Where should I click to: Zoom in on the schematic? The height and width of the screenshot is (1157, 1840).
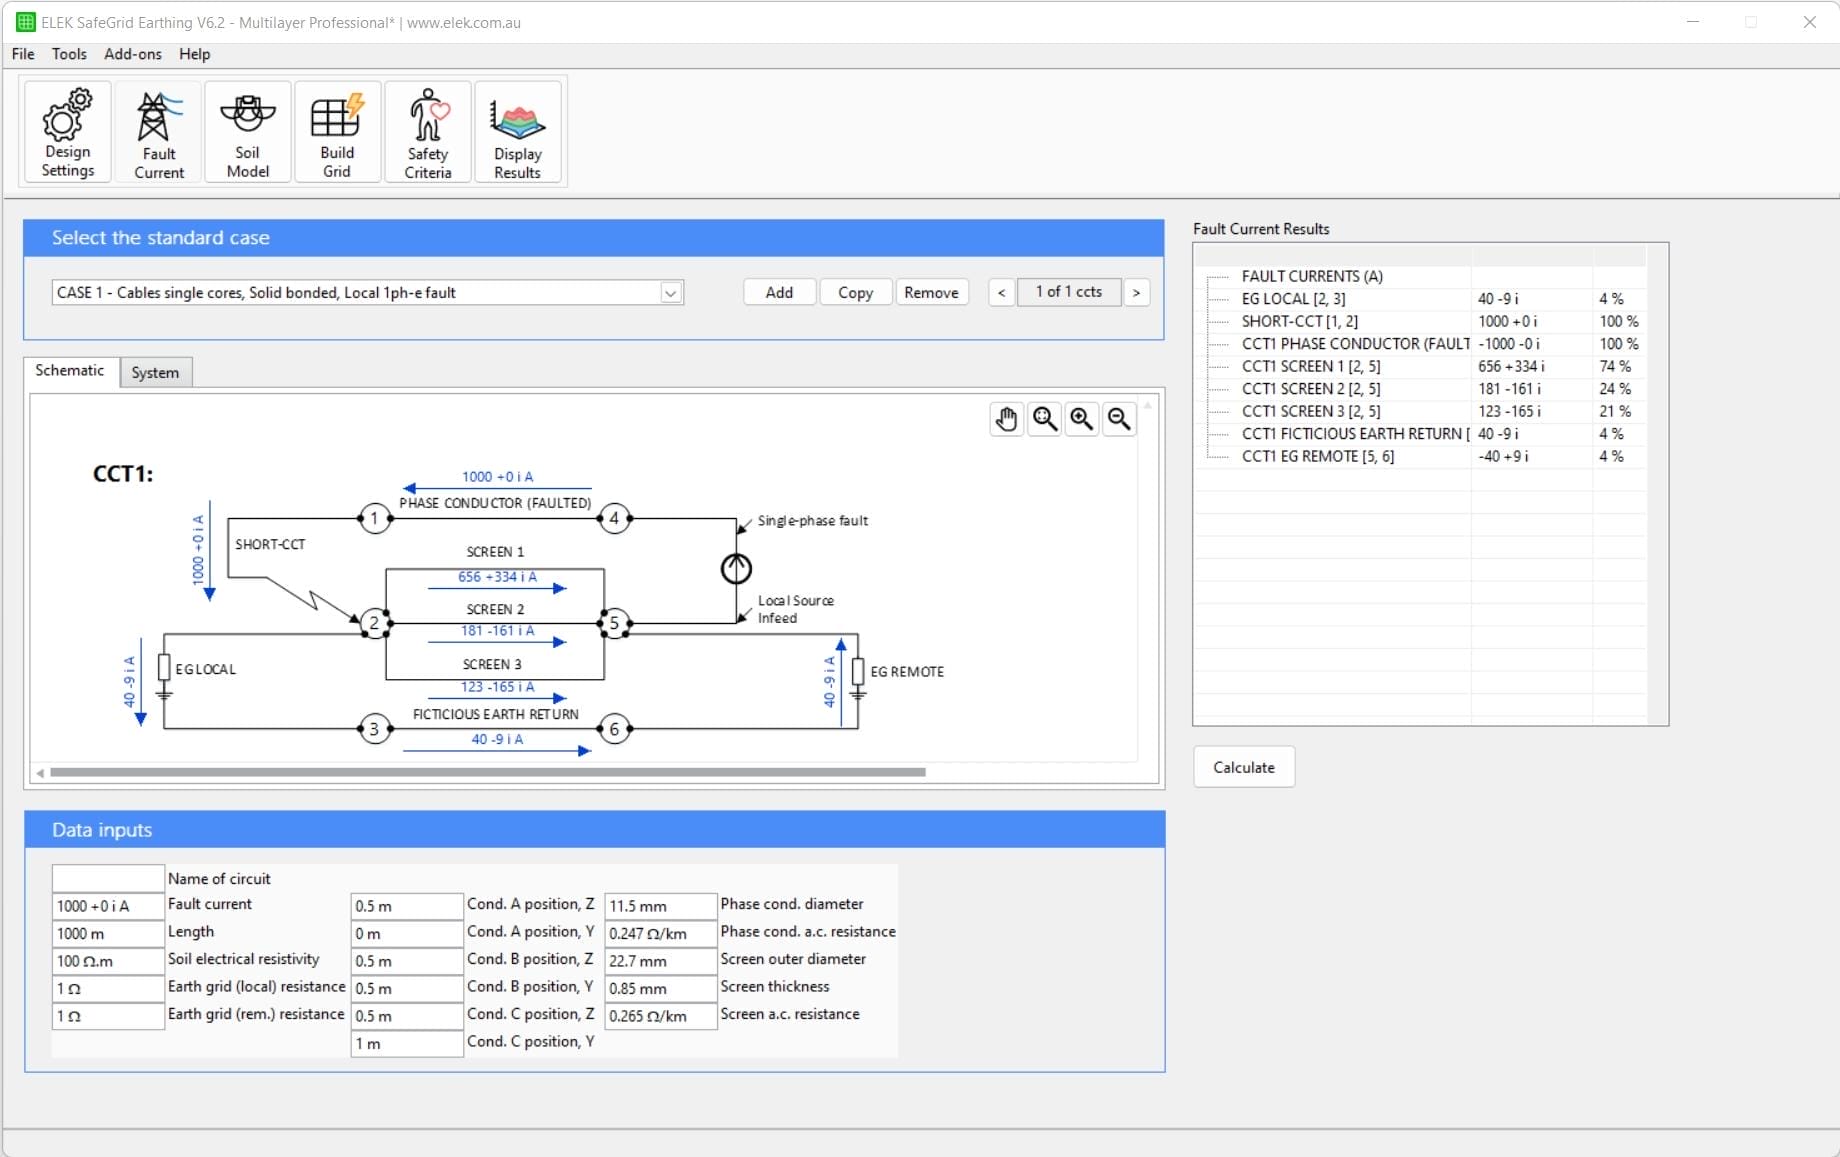pos(1081,419)
